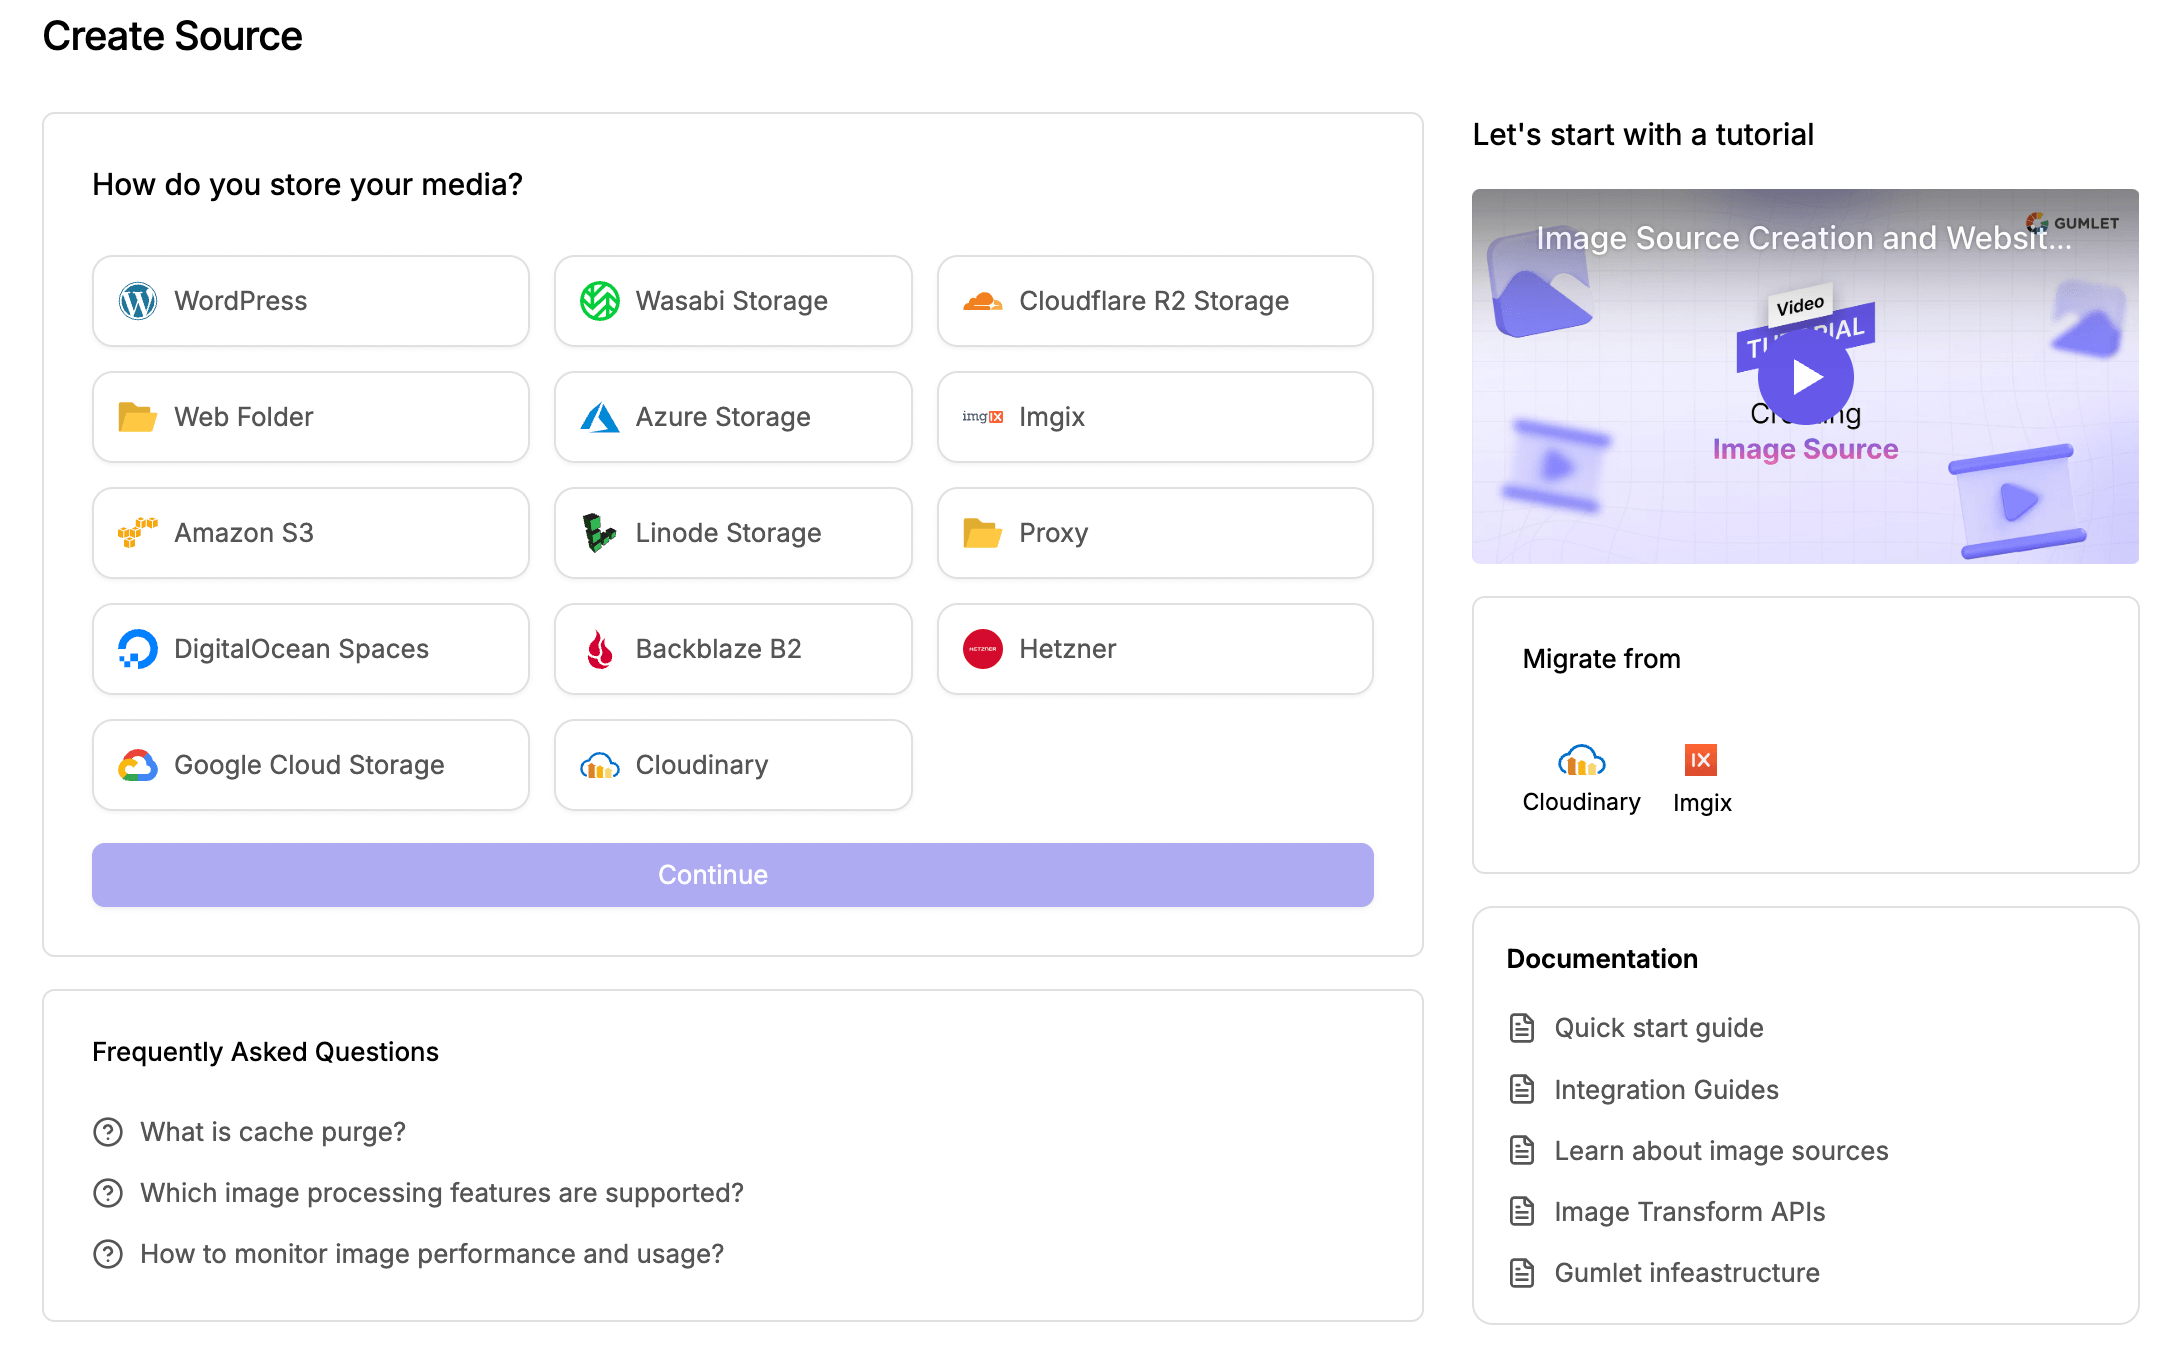Image resolution: width=2182 pixels, height=1346 pixels.
Task: Click the Continue button
Action: pos(733,875)
